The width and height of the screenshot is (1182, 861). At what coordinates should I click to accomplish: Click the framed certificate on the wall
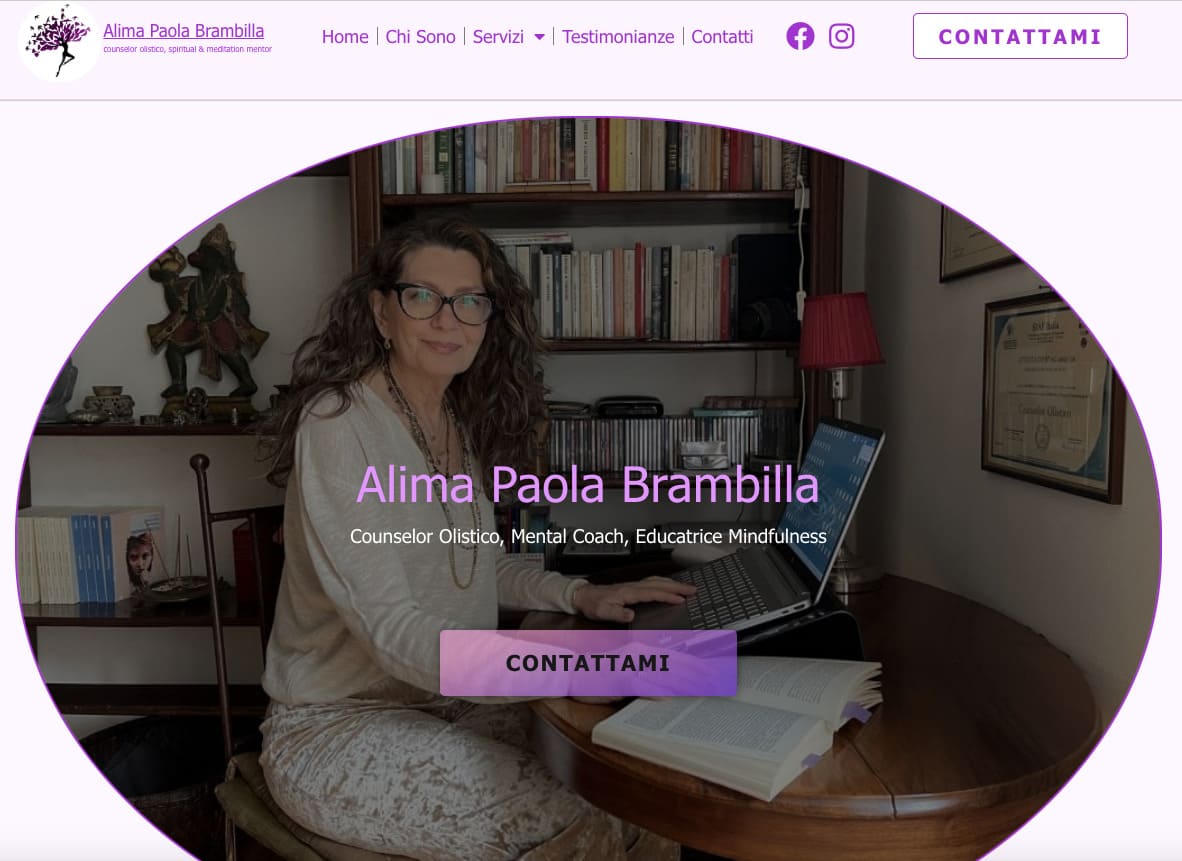pos(1050,396)
